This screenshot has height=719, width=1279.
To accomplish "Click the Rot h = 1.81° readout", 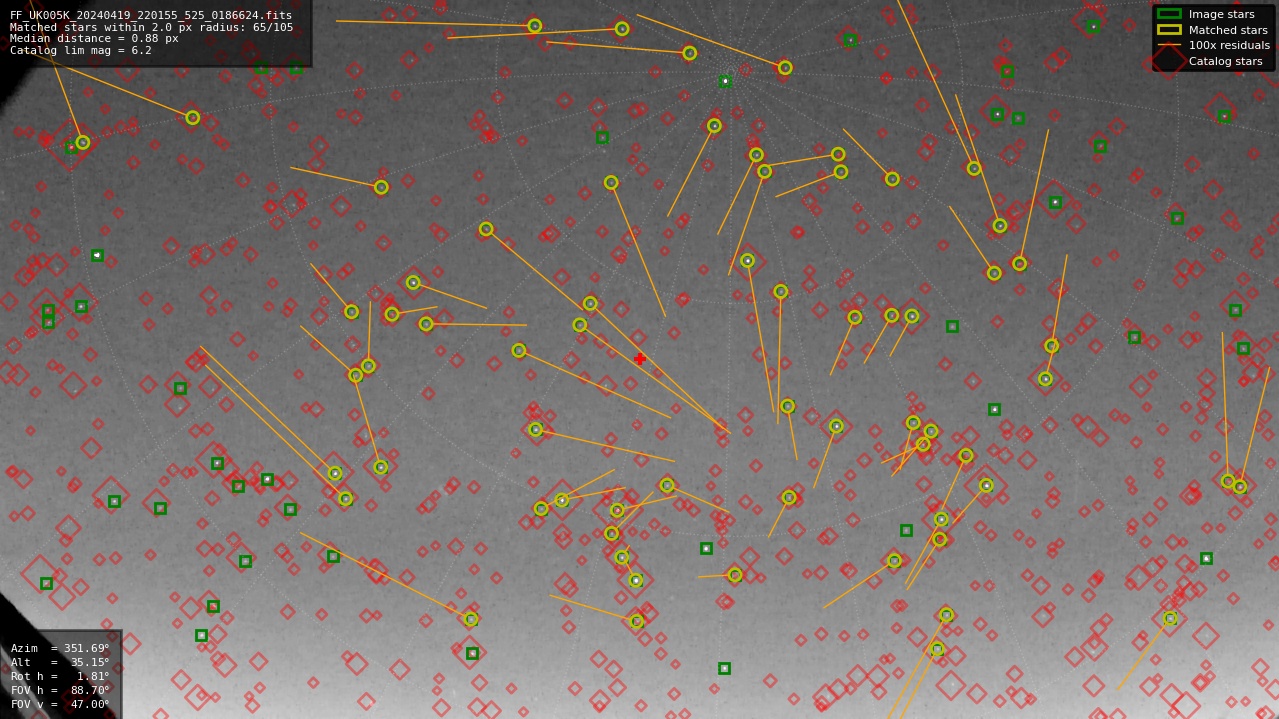I will [60, 677].
